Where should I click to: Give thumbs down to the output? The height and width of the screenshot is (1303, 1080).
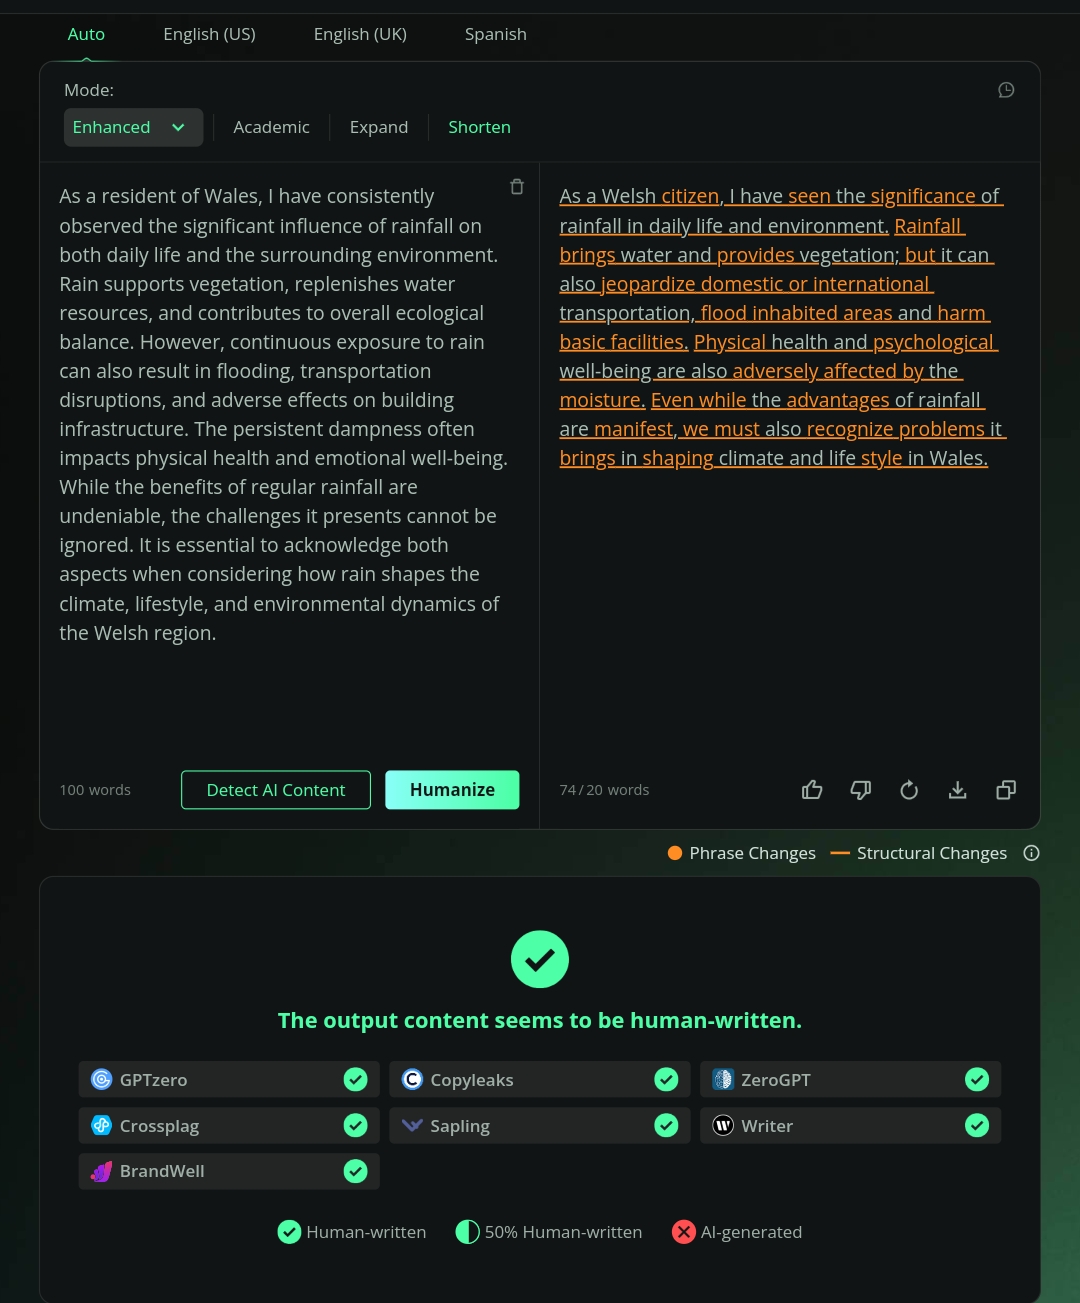point(860,790)
